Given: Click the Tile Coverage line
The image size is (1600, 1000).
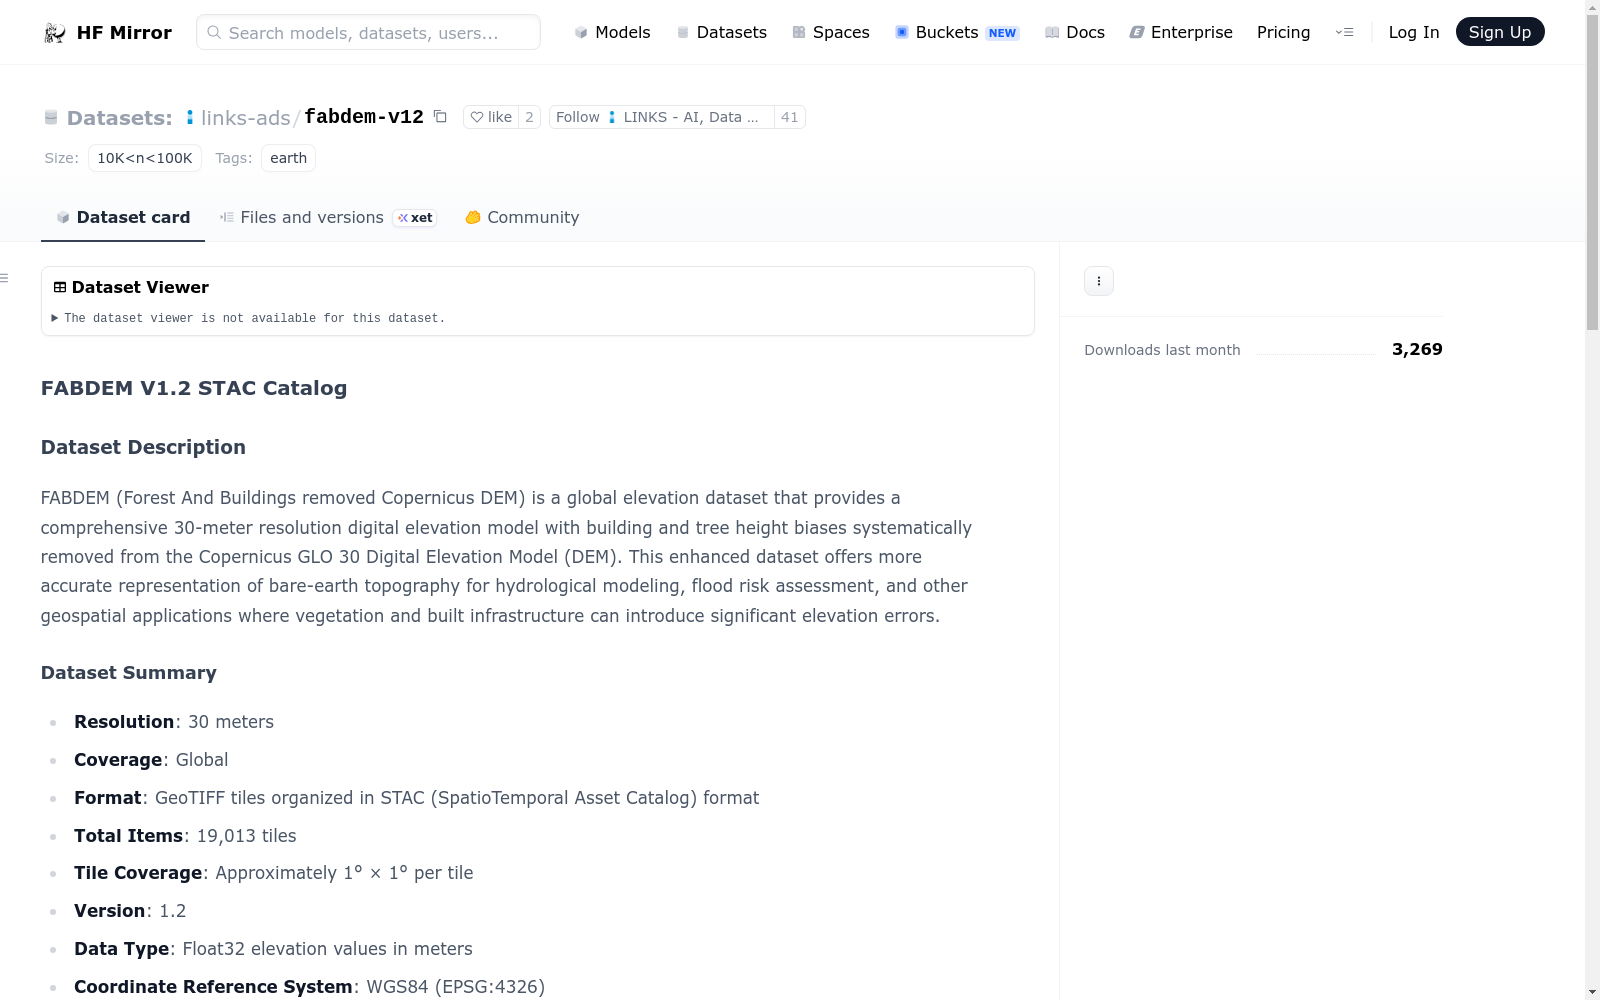Looking at the screenshot, I should coord(274,873).
